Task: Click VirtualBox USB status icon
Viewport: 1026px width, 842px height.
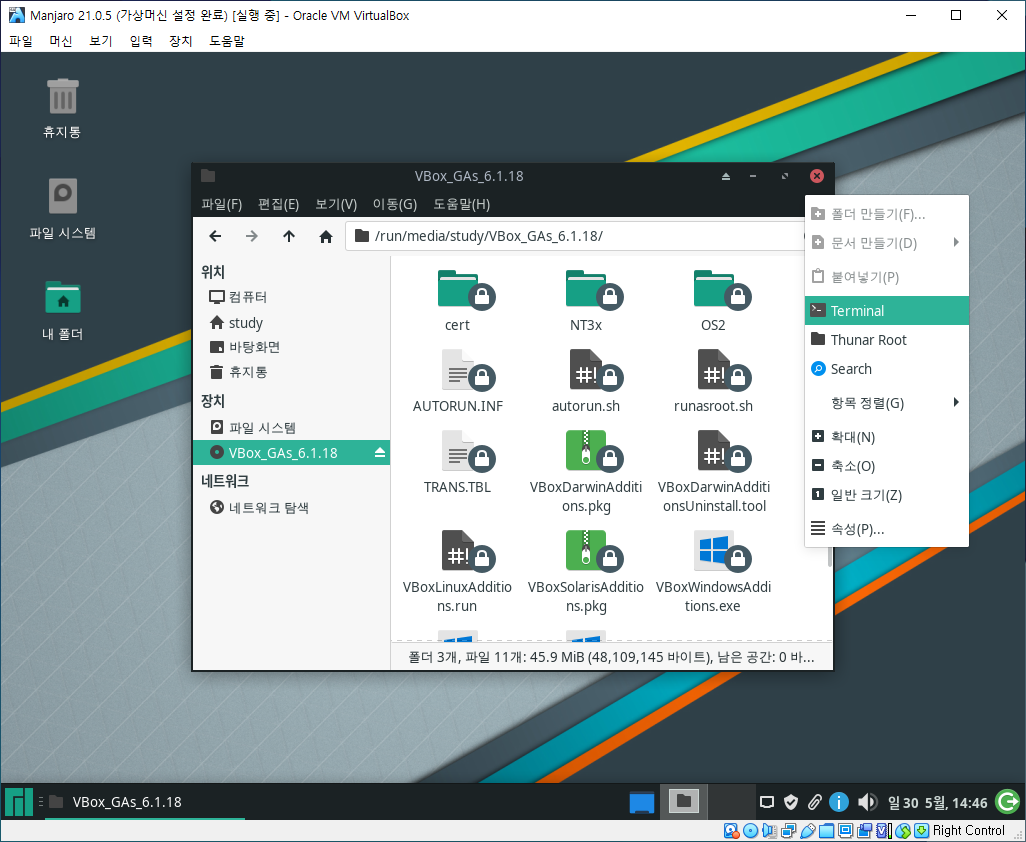Action: coord(807,831)
